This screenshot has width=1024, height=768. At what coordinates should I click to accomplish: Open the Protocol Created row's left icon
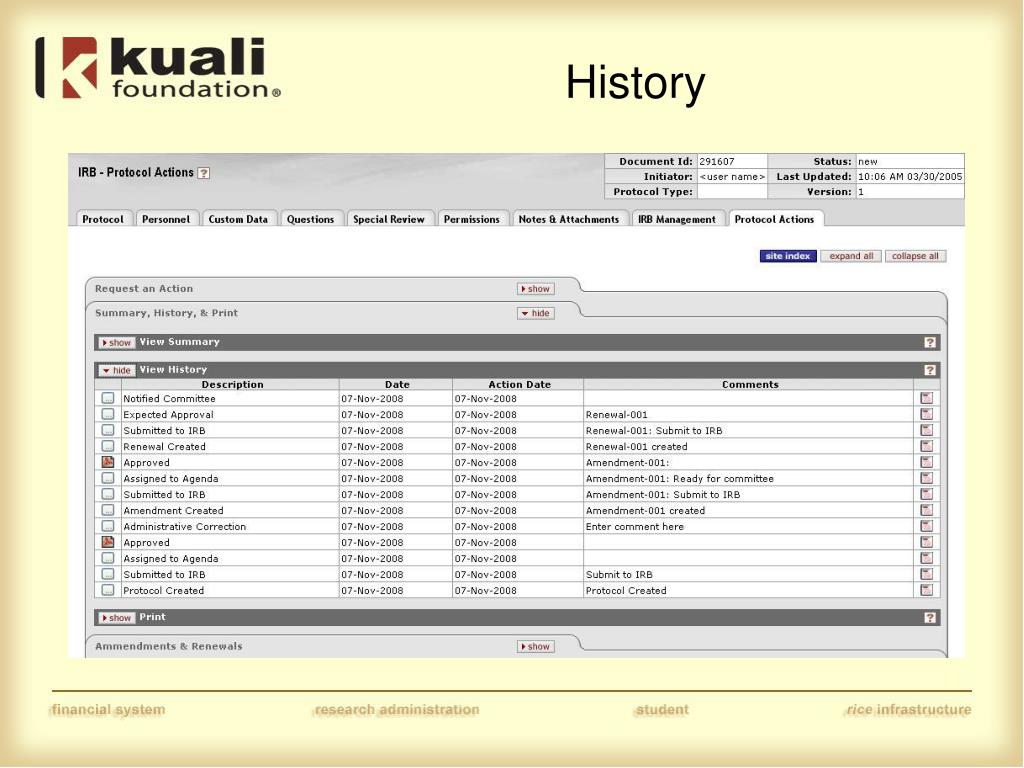(x=108, y=590)
